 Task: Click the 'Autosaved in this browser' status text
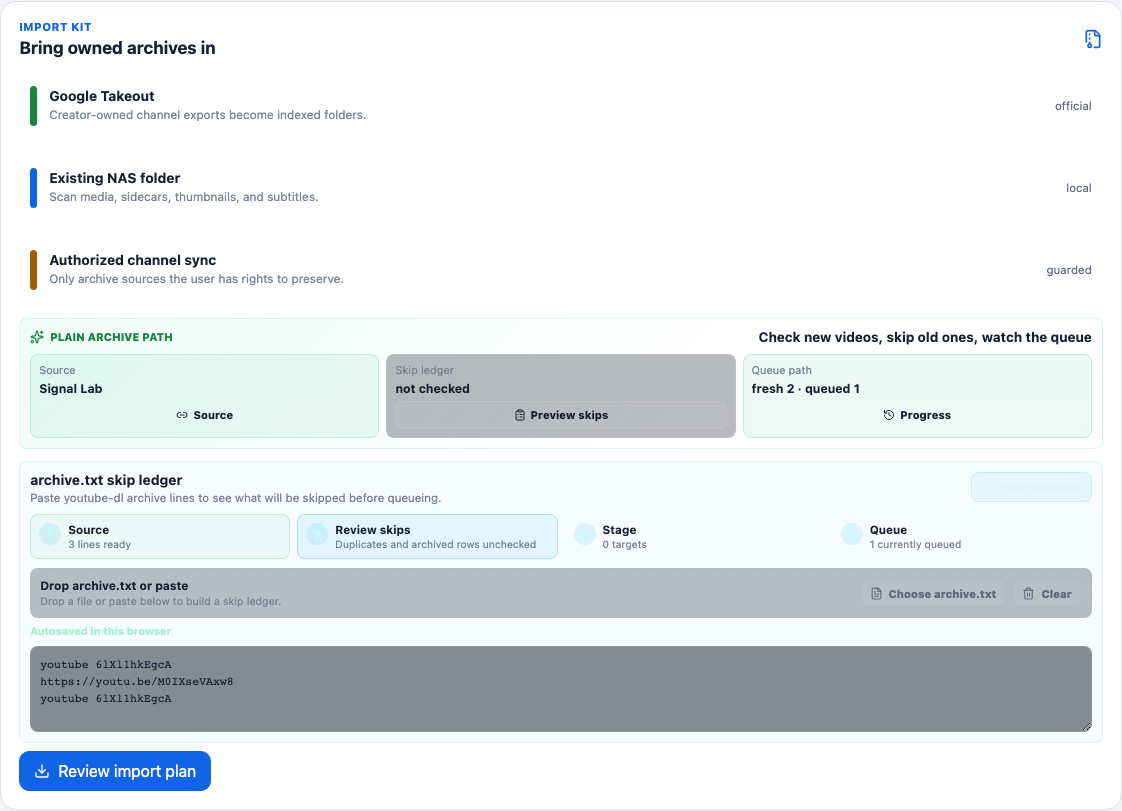pos(101,631)
